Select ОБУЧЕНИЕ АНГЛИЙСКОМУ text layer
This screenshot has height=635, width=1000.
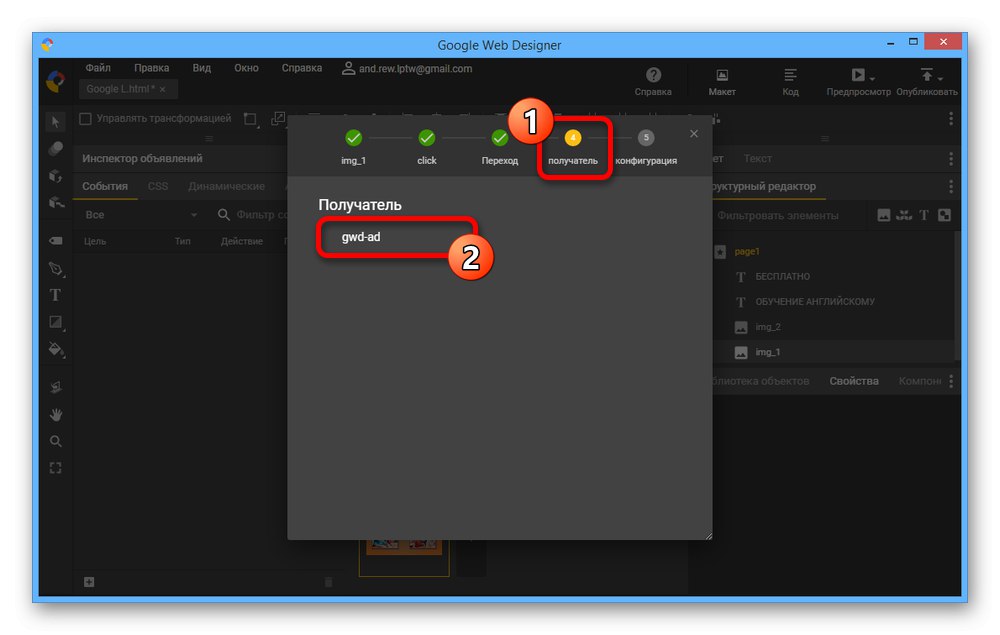(x=815, y=301)
